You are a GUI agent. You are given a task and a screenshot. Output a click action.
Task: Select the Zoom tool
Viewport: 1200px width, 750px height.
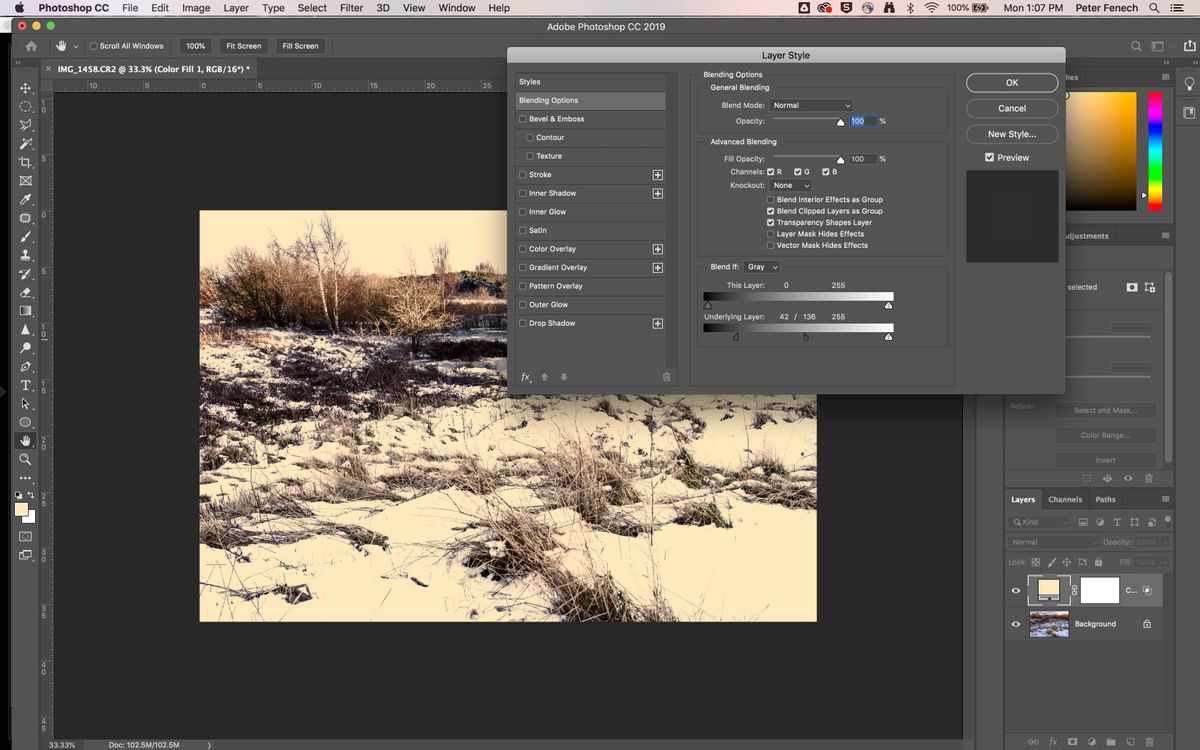tap(25, 460)
